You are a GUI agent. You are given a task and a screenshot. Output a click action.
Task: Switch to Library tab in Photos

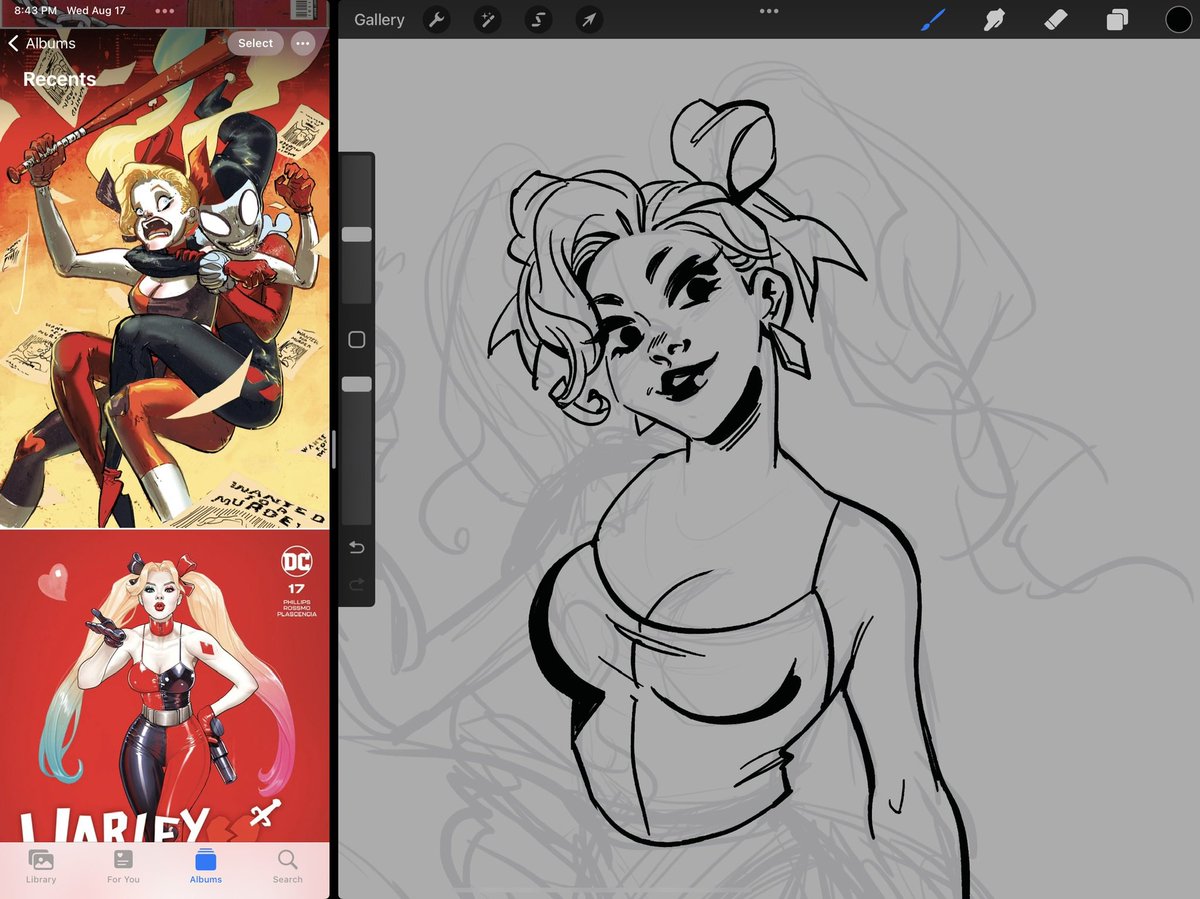coord(41,866)
